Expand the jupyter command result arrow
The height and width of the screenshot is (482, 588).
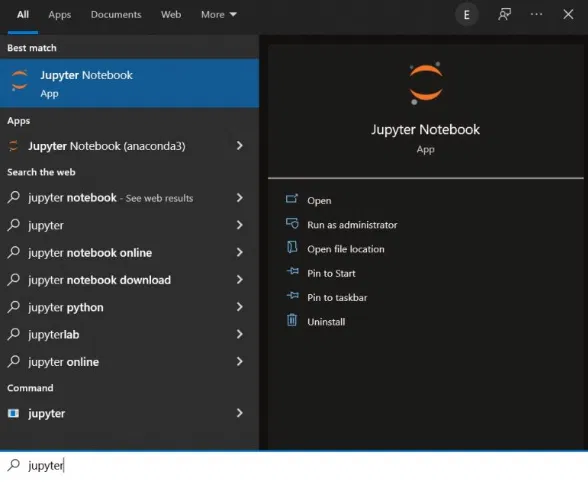coord(240,413)
